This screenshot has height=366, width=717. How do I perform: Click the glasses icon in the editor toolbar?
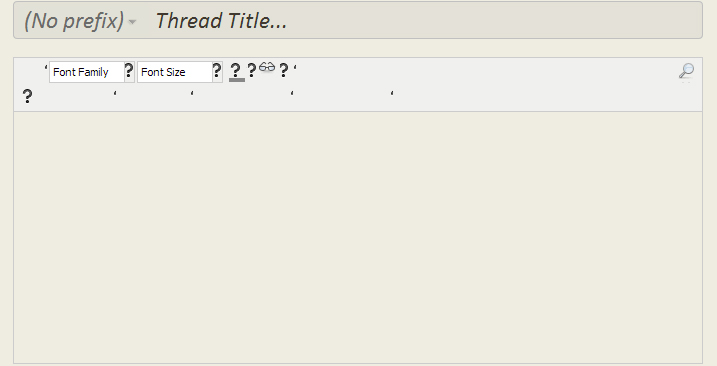267,67
